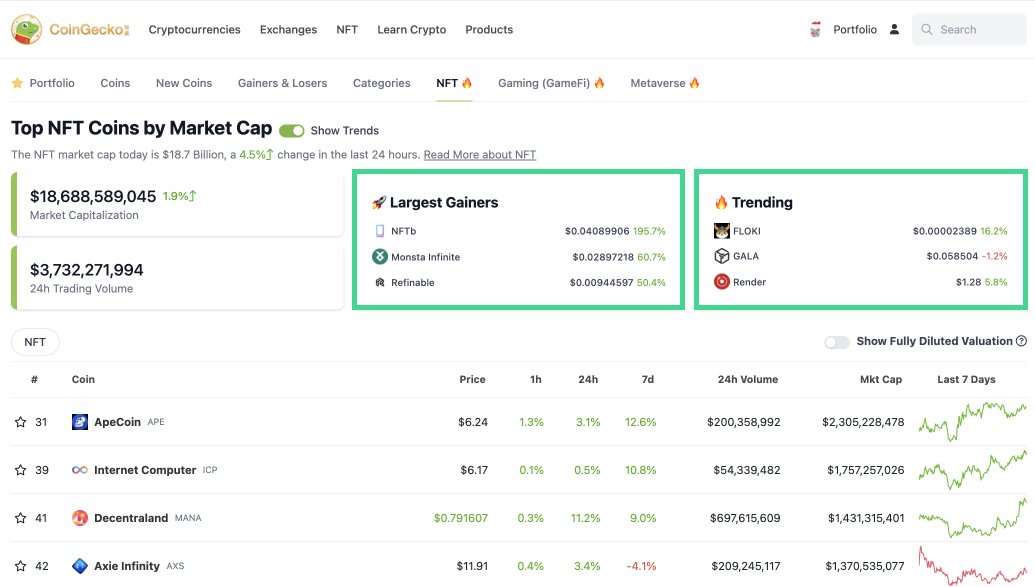Favorite Axie Infinity with its star icon

coord(20,566)
